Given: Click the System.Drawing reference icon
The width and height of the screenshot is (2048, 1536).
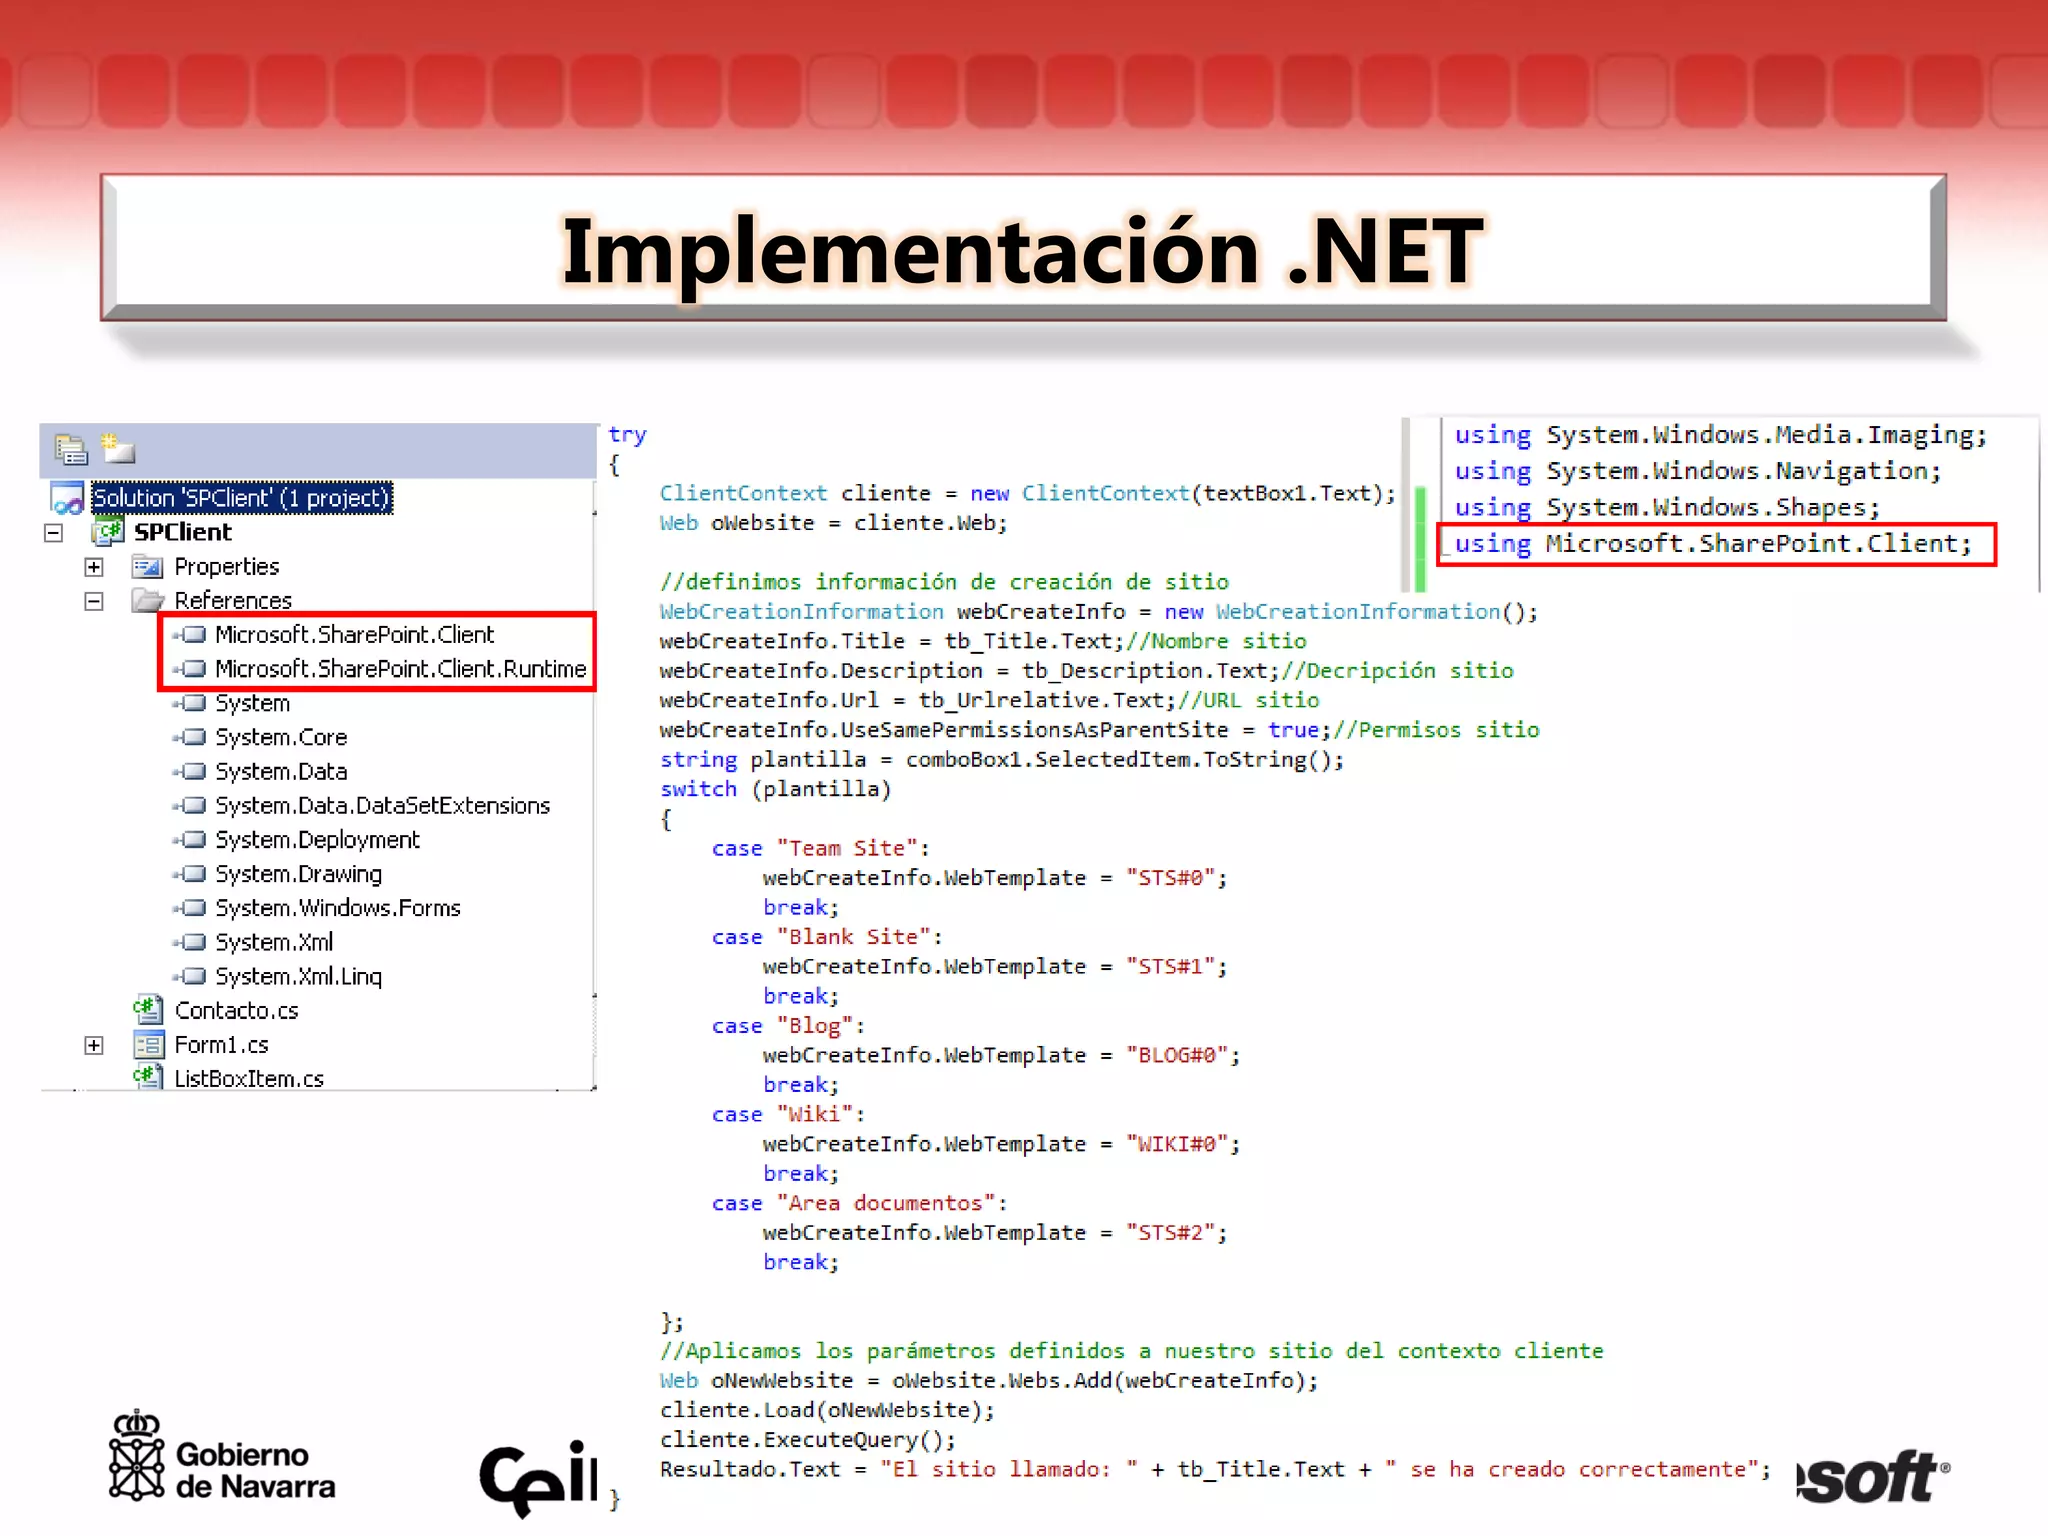Looking at the screenshot, I should (190, 874).
